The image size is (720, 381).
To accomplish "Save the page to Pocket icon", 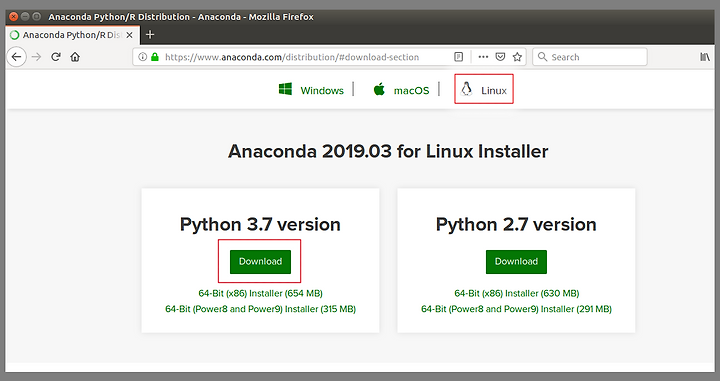I will click(x=500, y=57).
